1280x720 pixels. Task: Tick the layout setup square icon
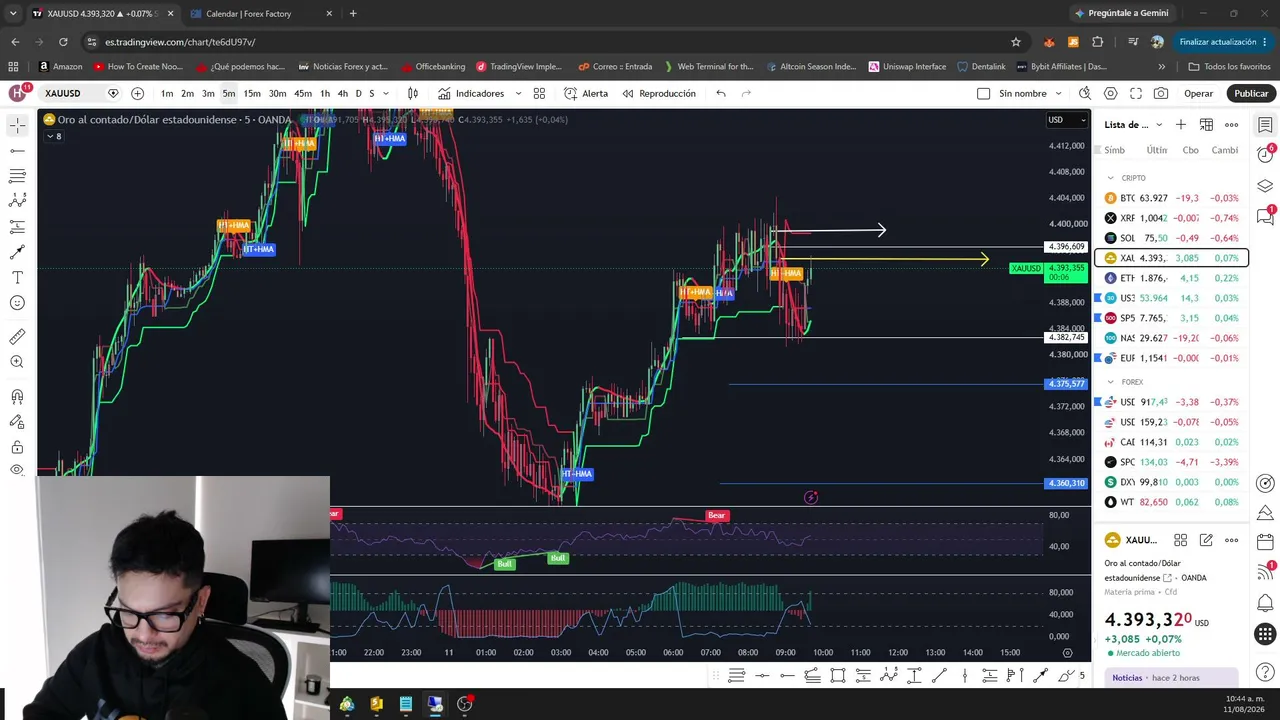pyautogui.click(x=983, y=93)
